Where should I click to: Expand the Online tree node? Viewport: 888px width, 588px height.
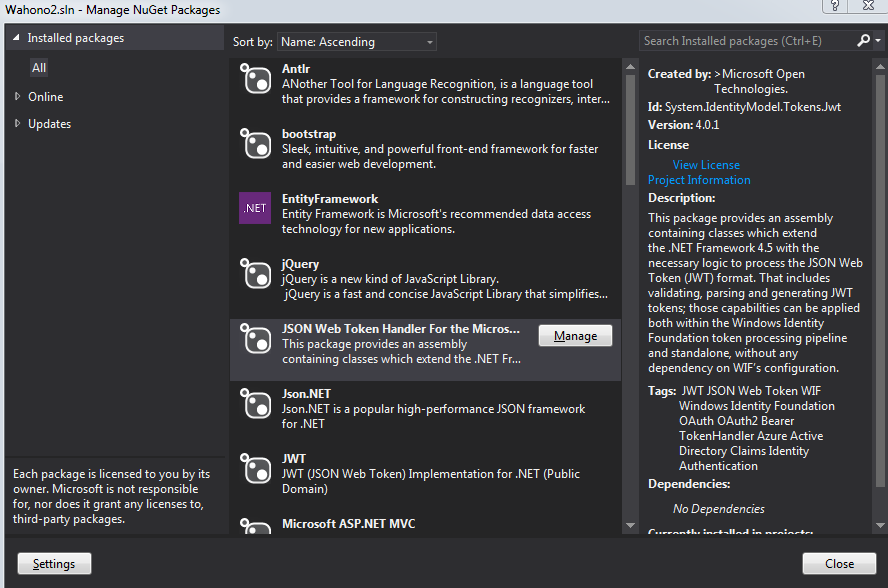click(x=18, y=97)
